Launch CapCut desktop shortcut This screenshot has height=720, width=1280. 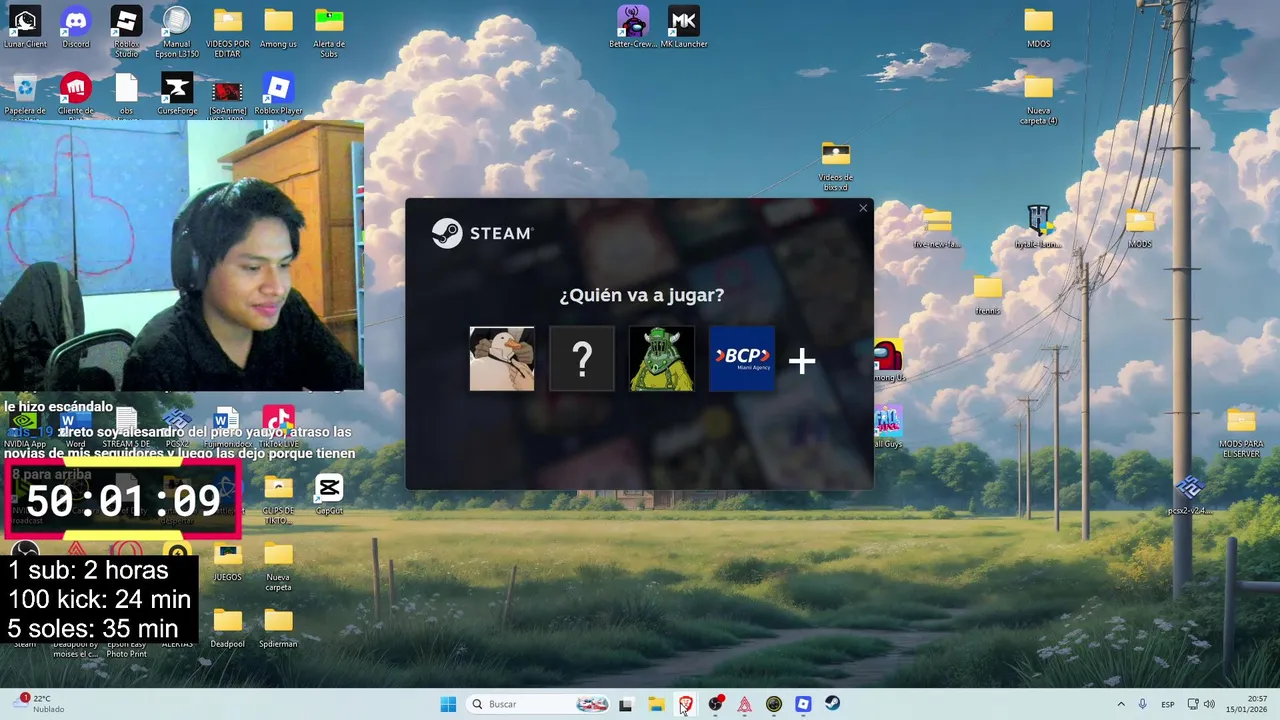tap(329, 494)
